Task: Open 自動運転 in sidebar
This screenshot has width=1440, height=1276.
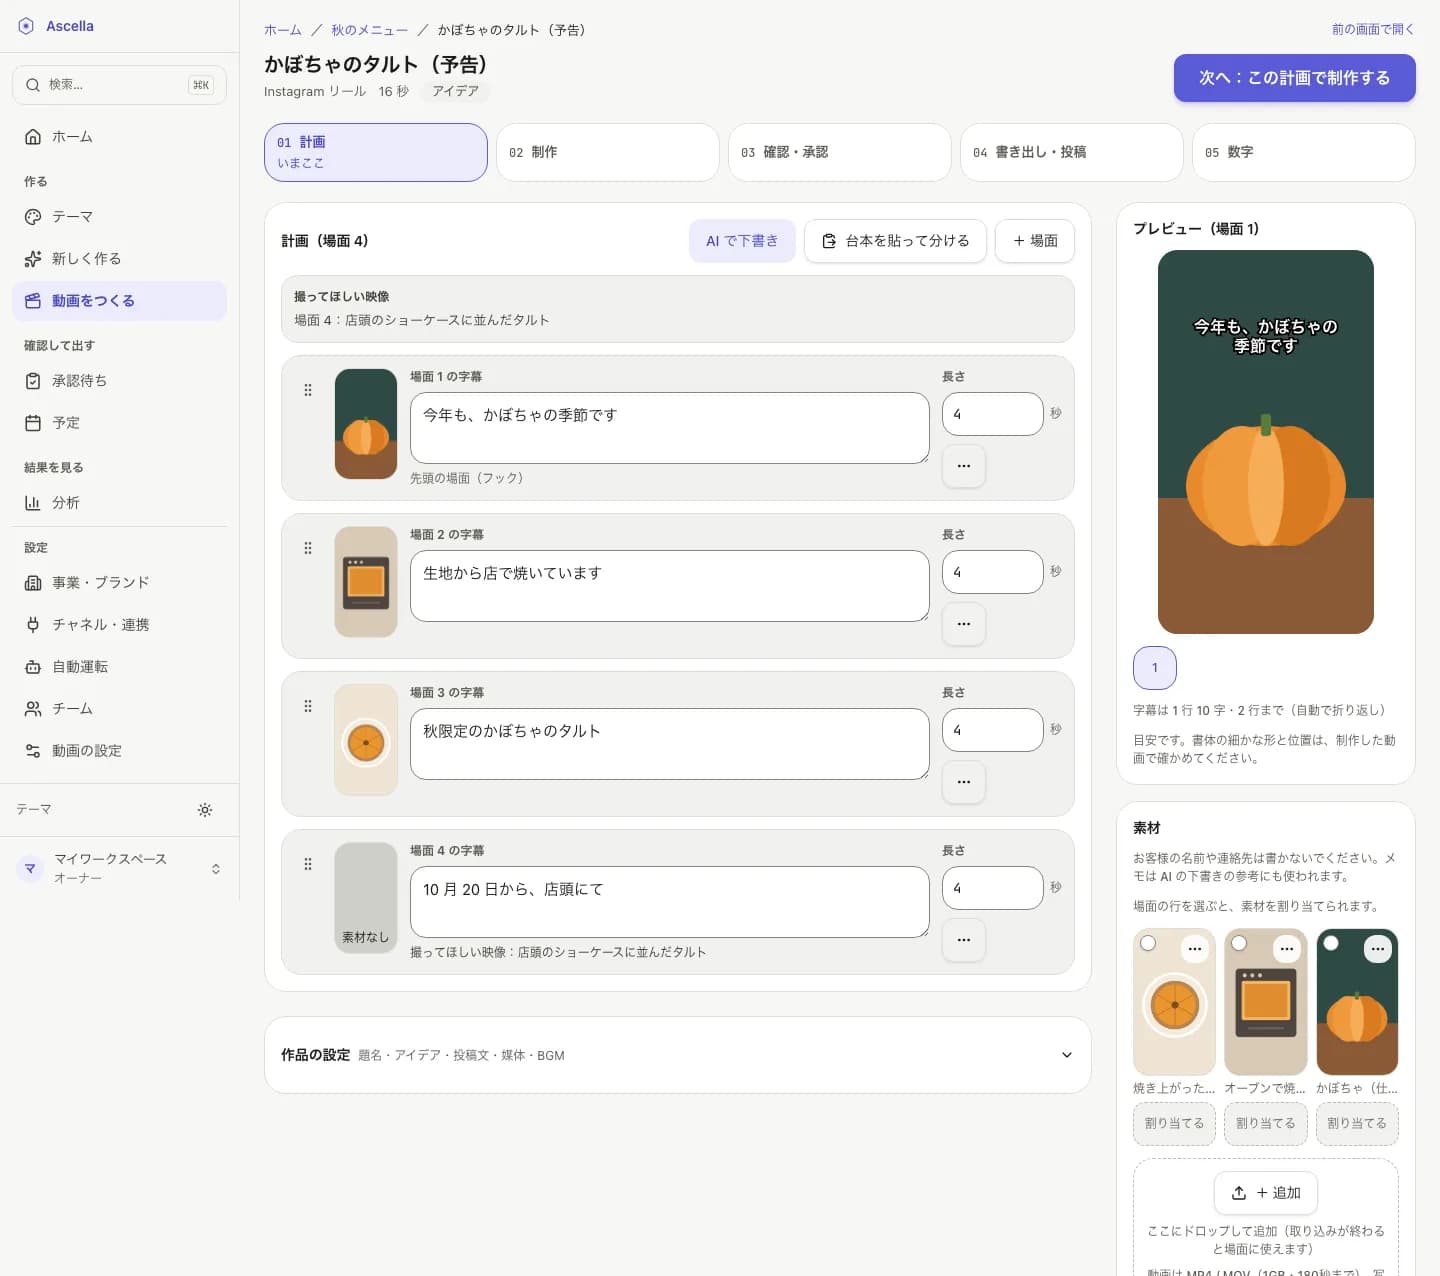Action: coord(119,667)
